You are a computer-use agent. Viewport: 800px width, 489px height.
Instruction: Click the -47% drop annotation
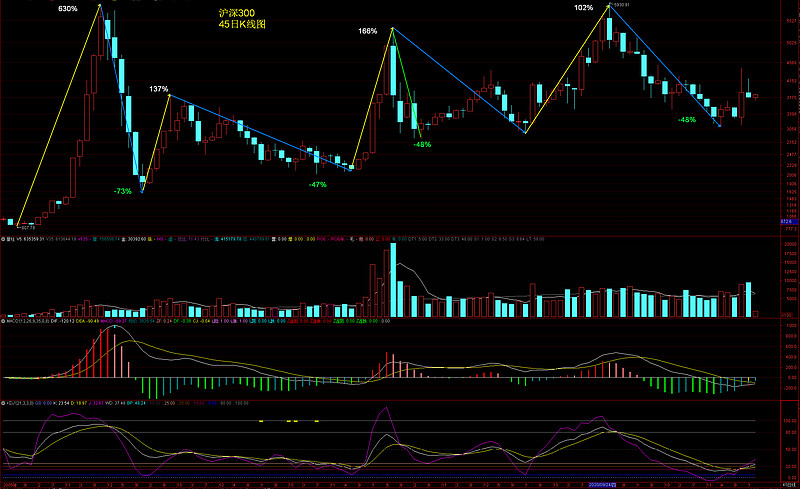pos(317,184)
